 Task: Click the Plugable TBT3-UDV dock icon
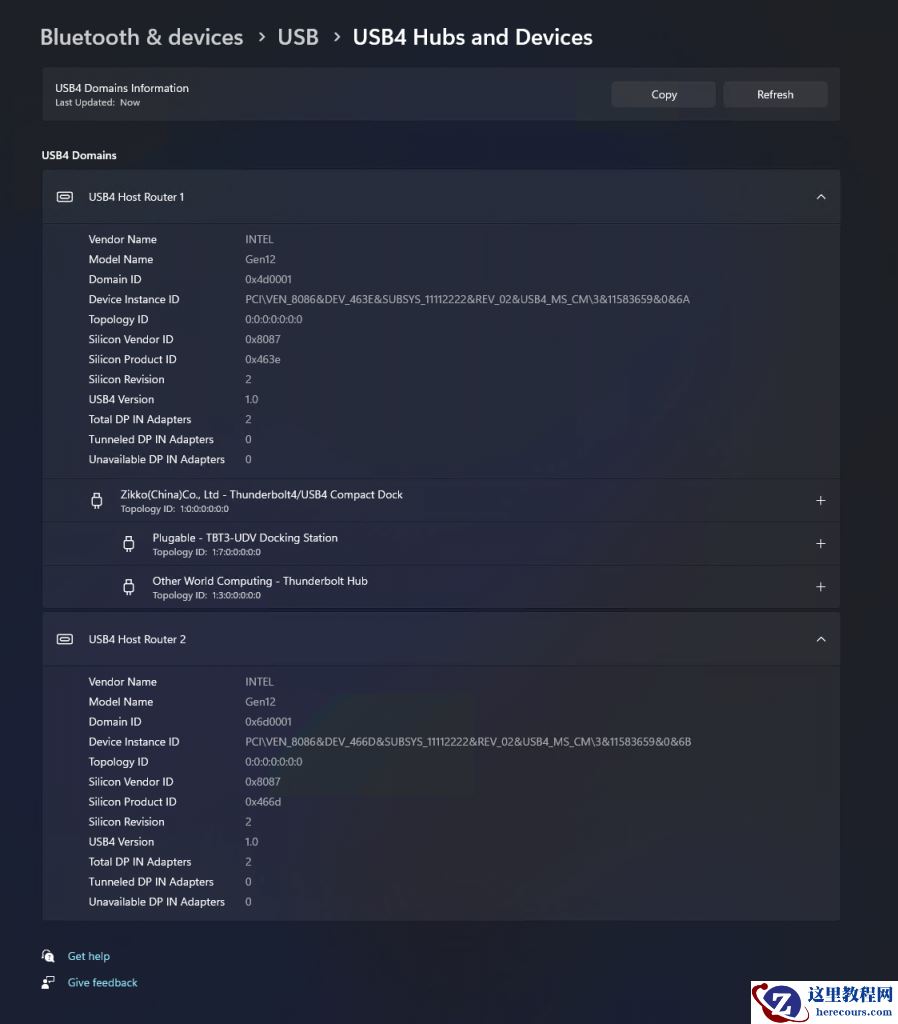(x=129, y=544)
